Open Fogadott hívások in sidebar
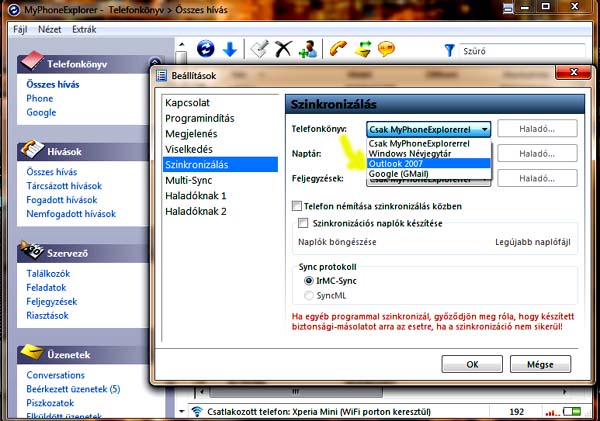Image resolution: width=600 pixels, height=421 pixels. pos(62,200)
